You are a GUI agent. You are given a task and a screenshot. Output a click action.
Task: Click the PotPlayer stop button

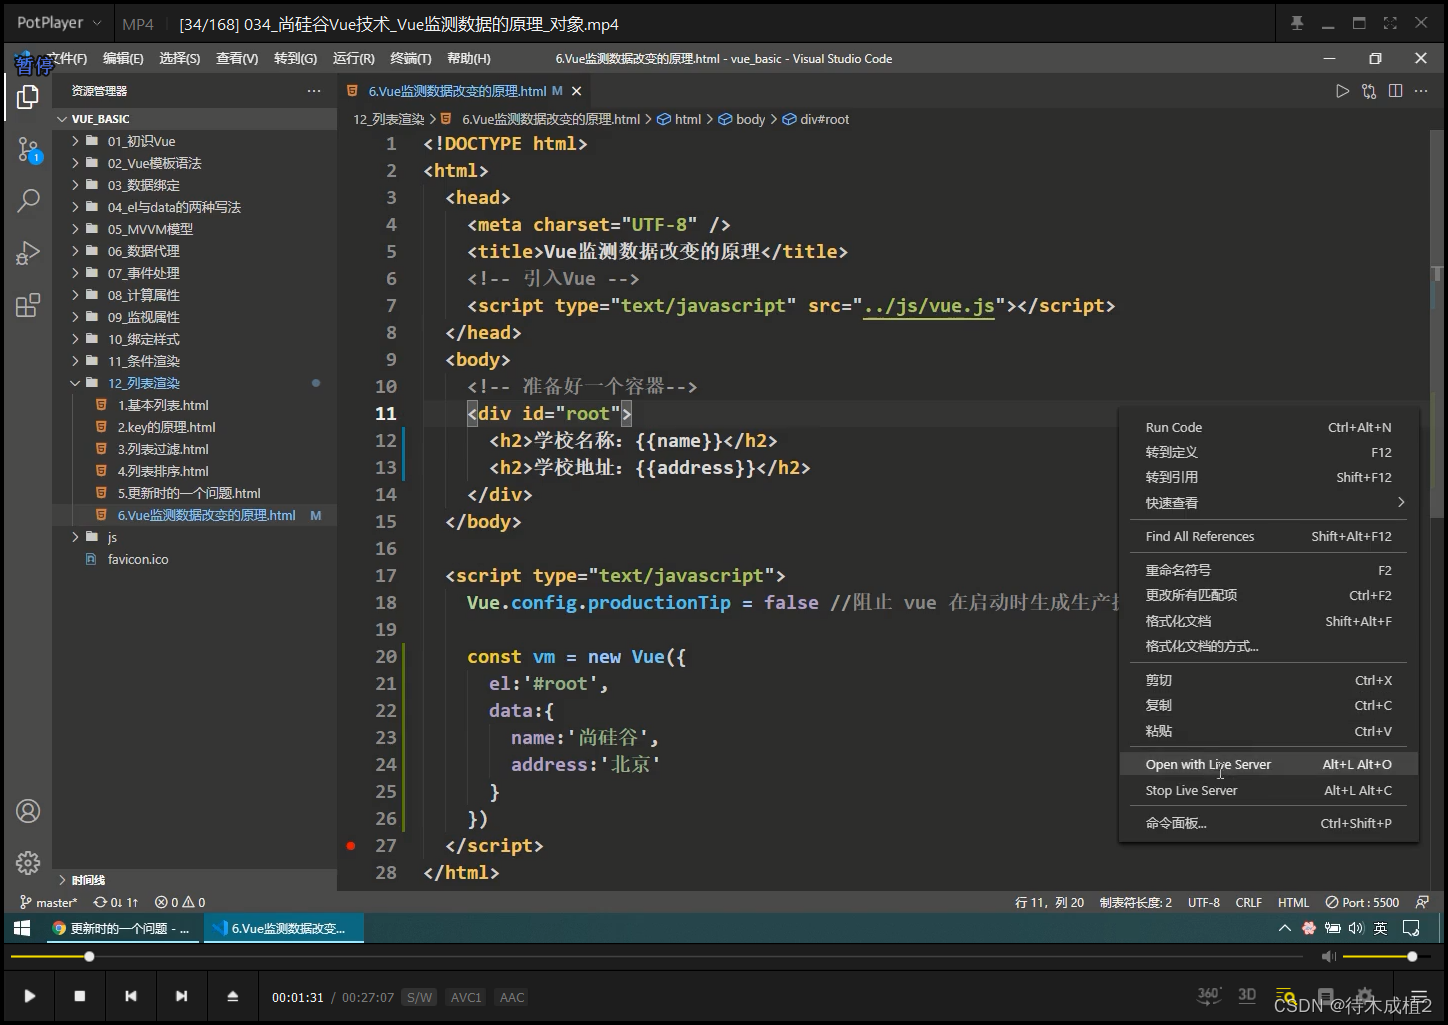[80, 996]
